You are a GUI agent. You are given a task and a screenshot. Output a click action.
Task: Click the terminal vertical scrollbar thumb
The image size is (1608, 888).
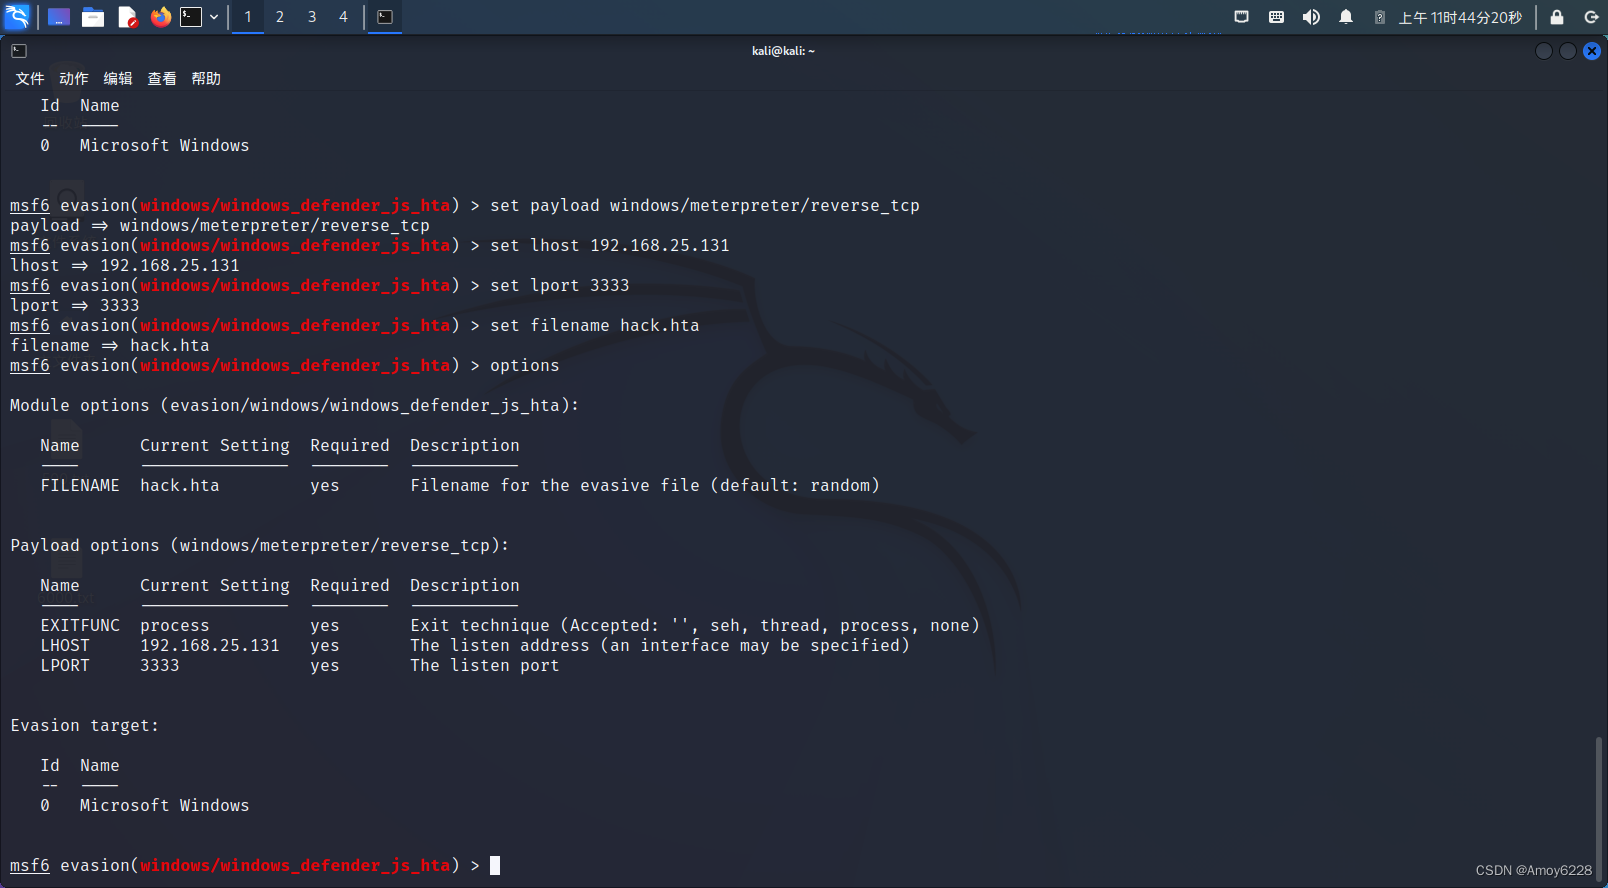(x=1599, y=808)
